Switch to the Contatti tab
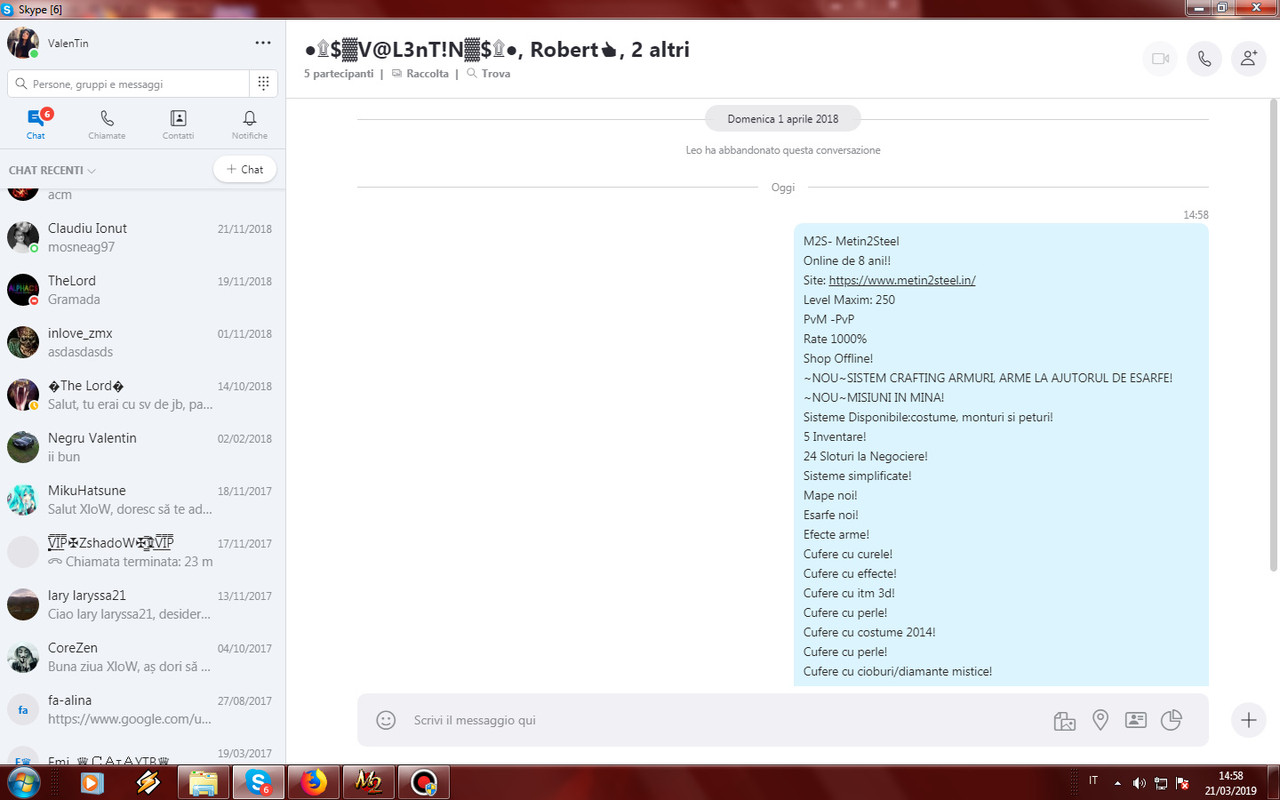 point(178,124)
